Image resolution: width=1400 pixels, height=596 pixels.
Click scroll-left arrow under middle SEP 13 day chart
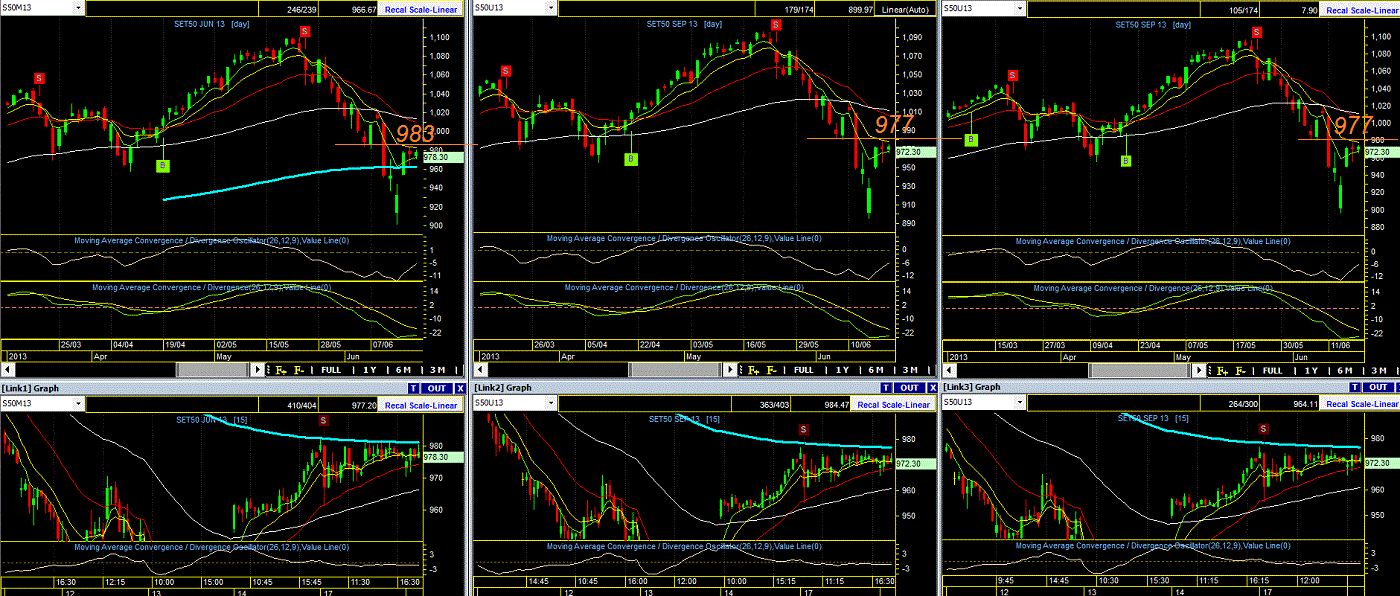coord(480,369)
